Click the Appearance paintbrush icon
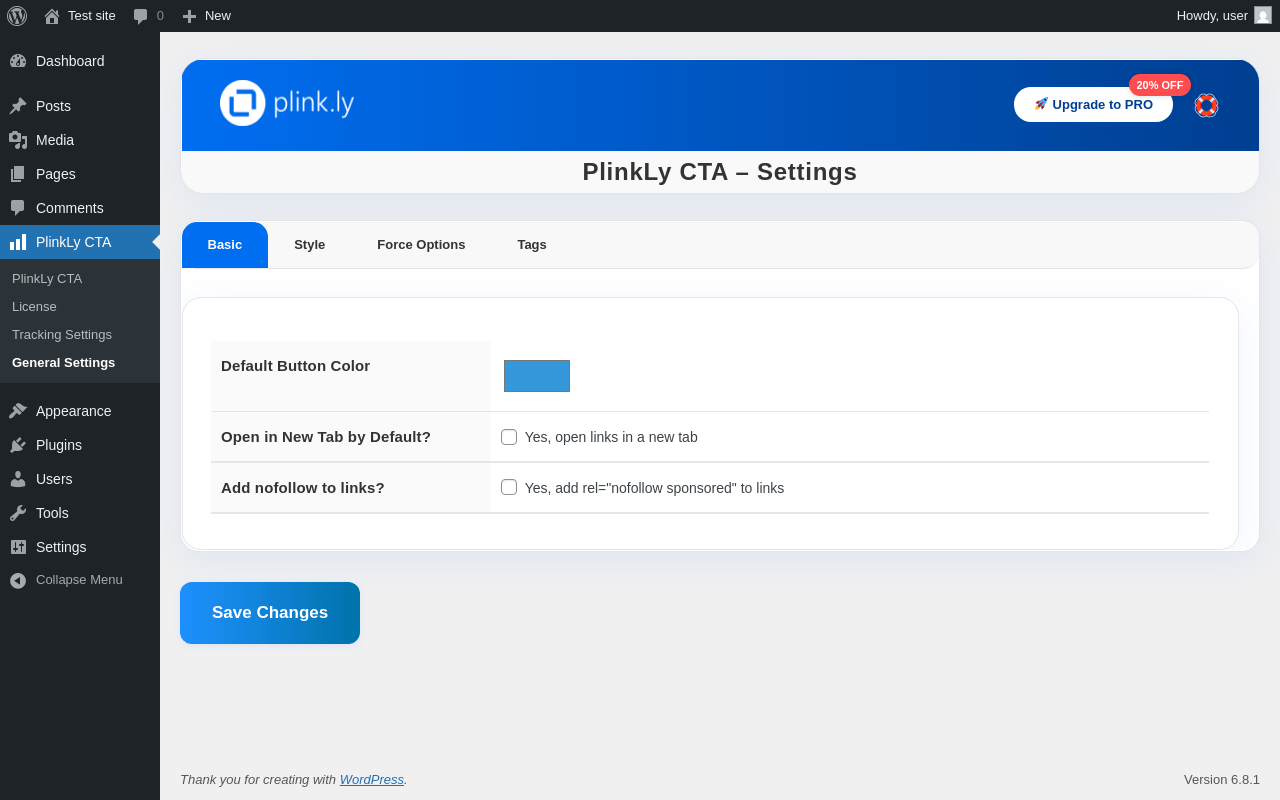Viewport: 1280px width, 800px height. pos(18,411)
